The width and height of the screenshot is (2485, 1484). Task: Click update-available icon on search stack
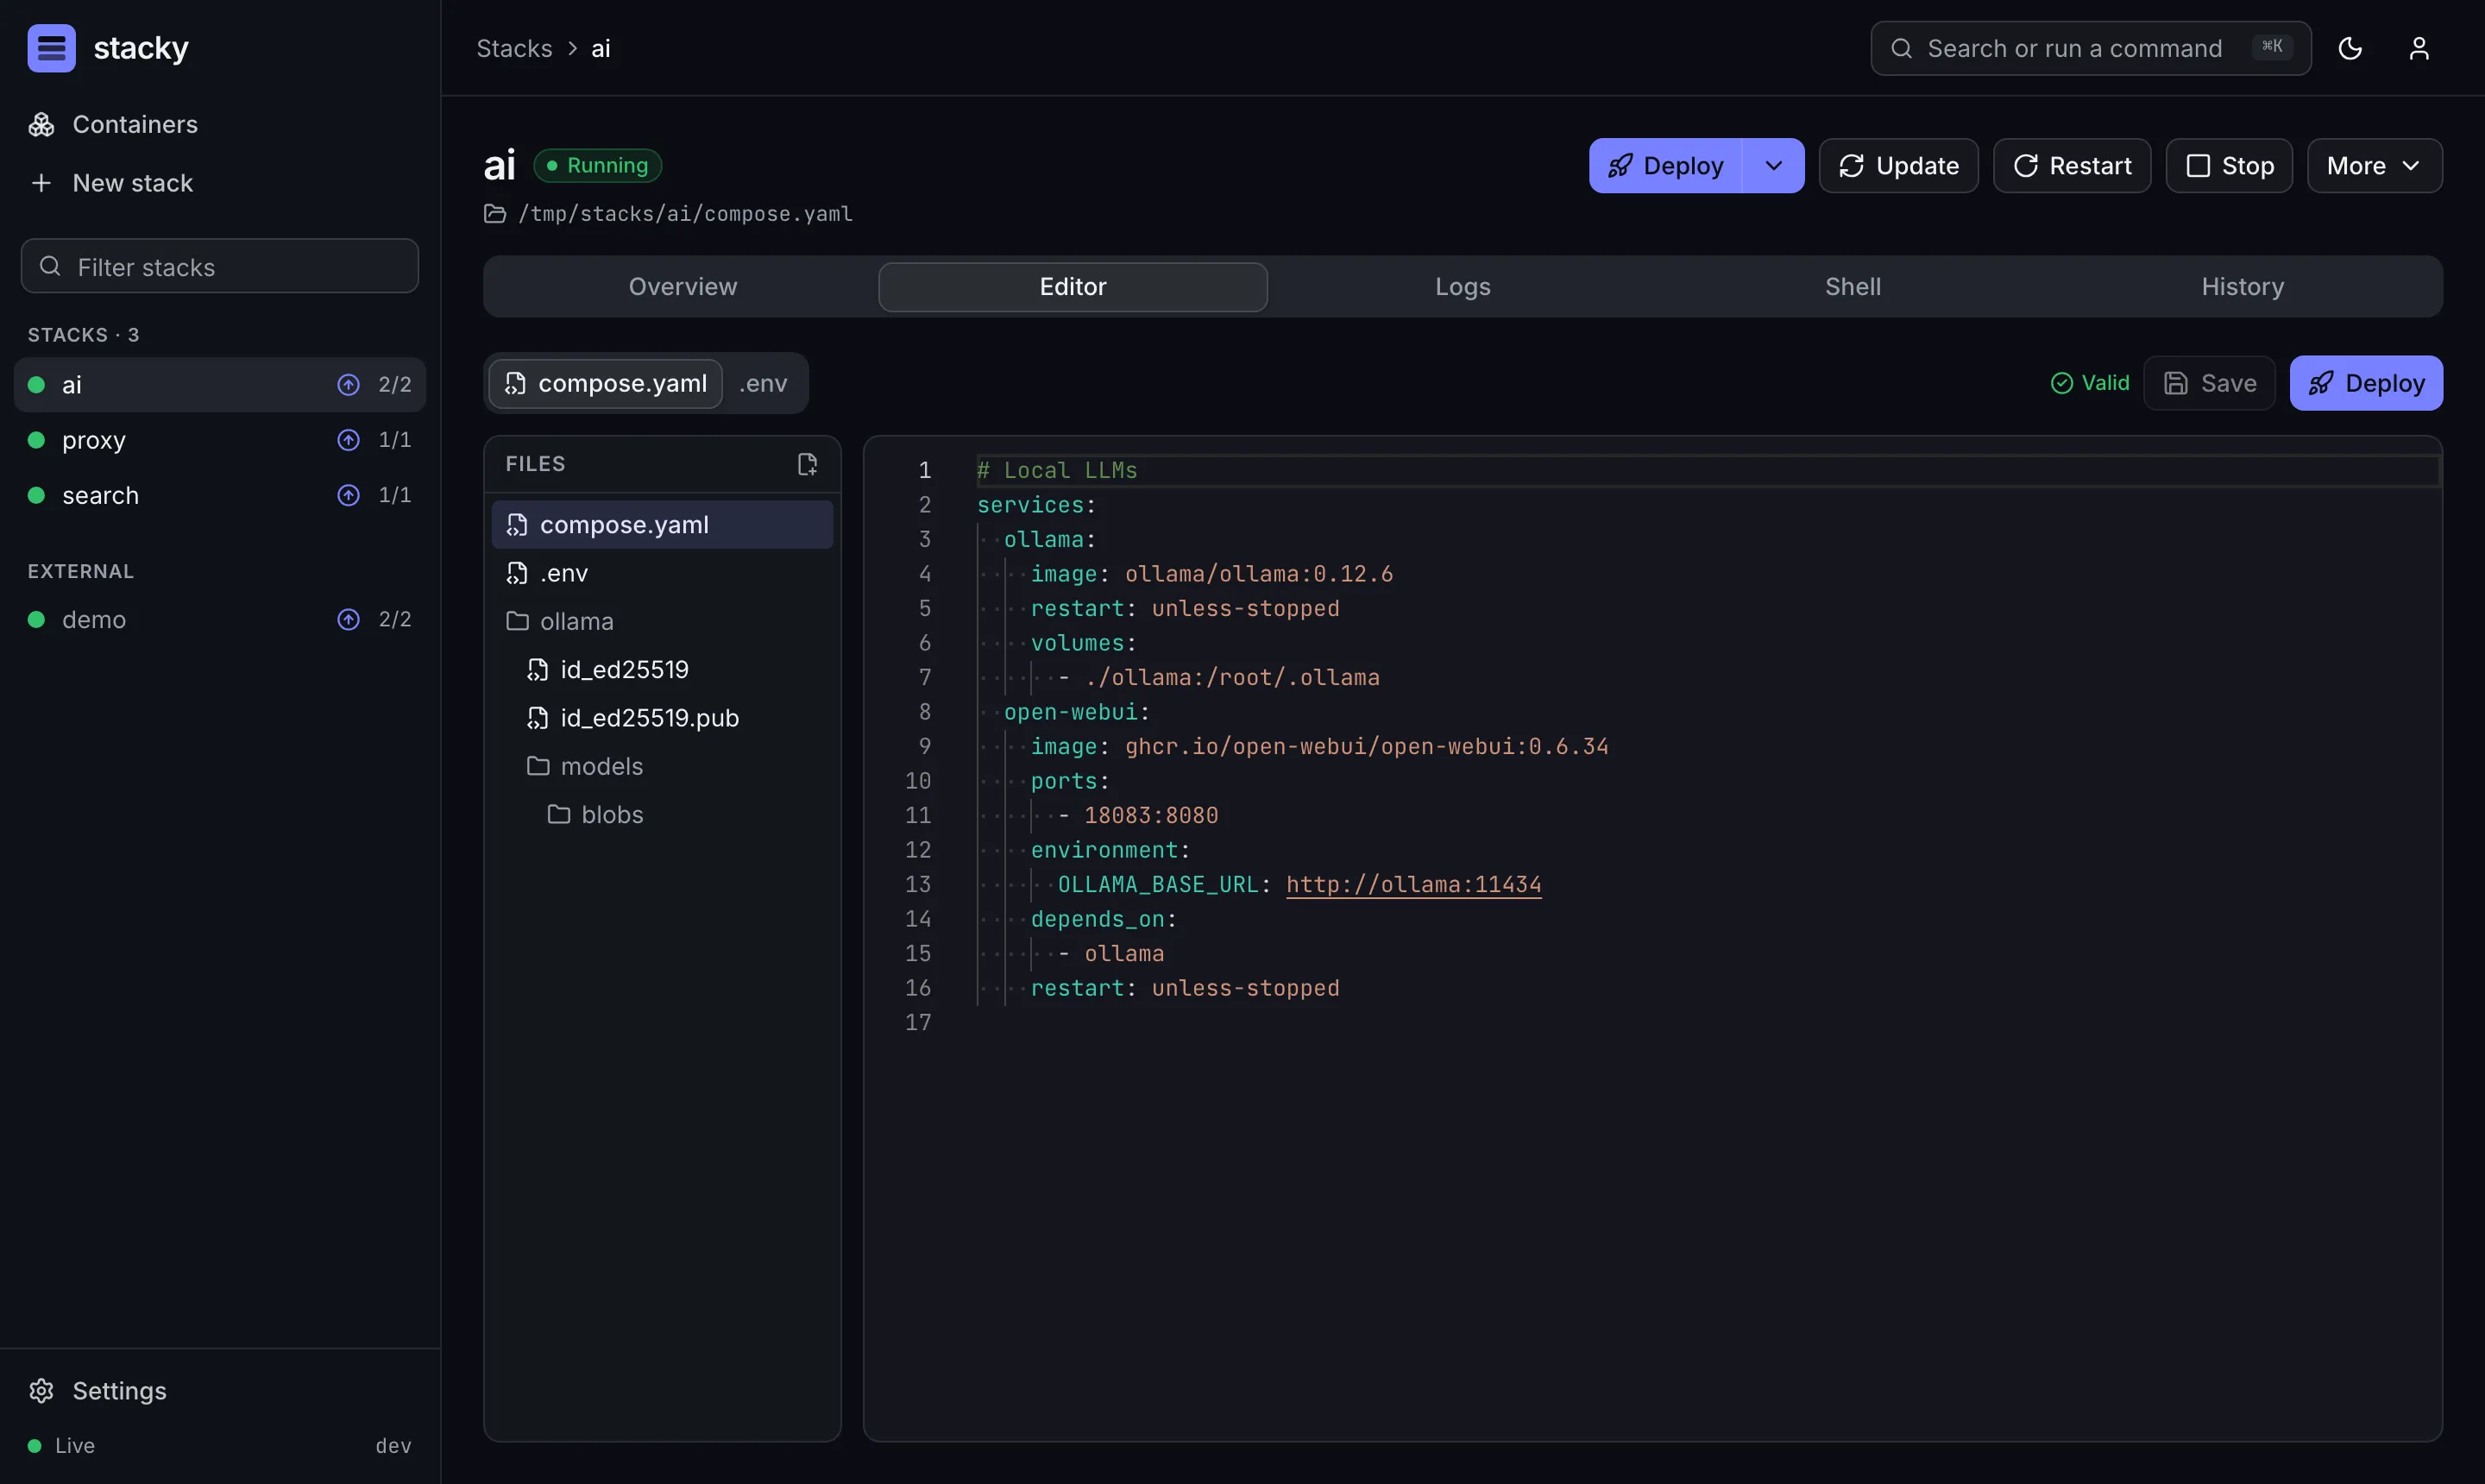click(348, 495)
